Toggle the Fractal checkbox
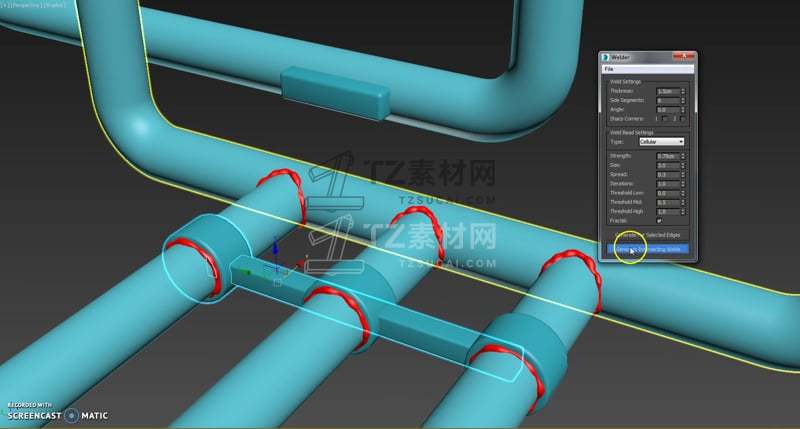 click(659, 221)
